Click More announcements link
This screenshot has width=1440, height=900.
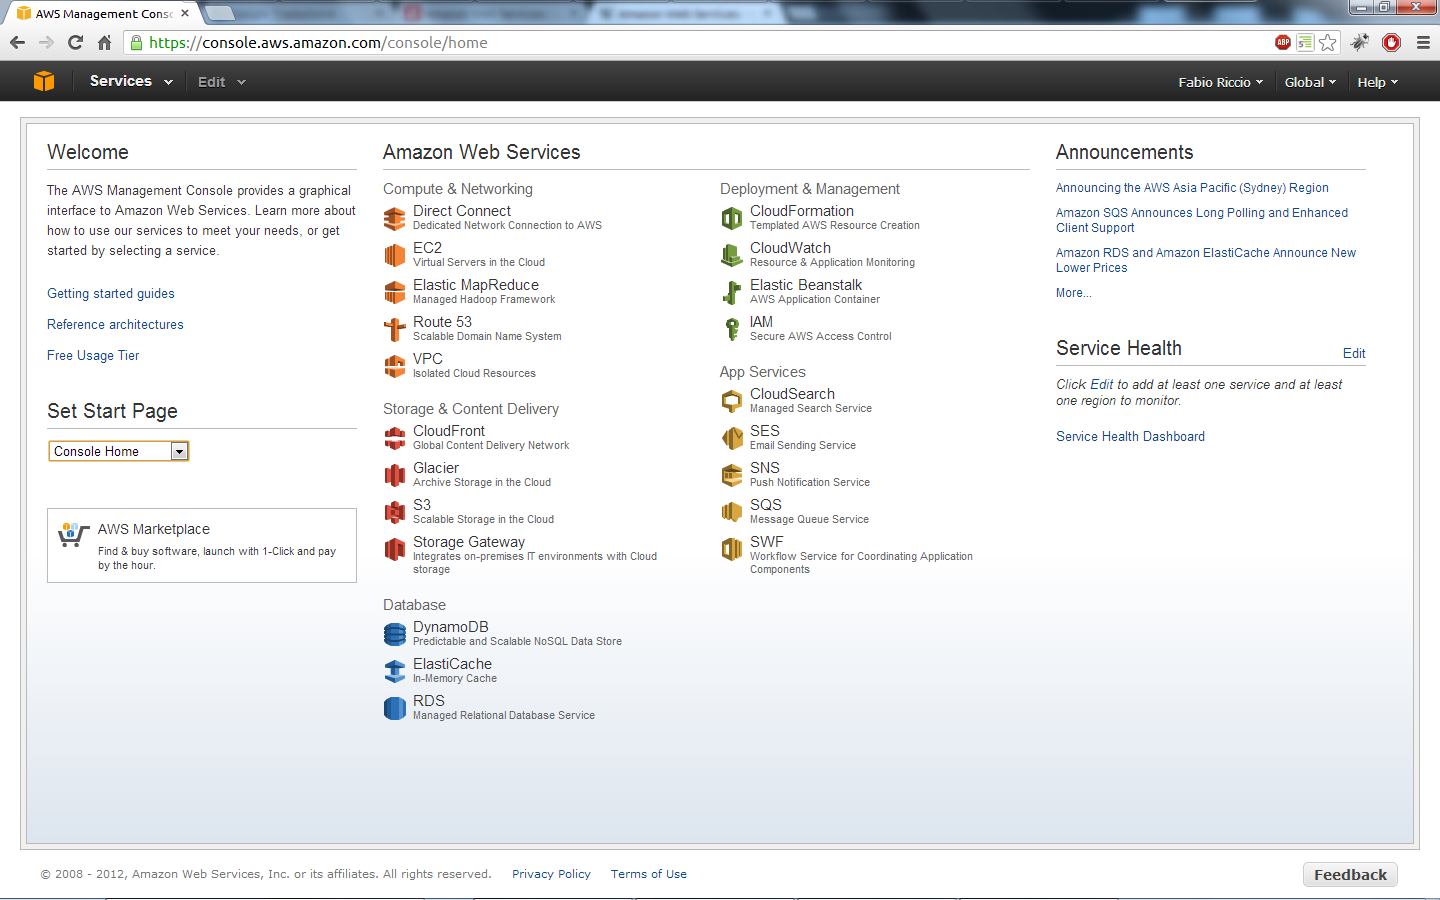tap(1073, 292)
